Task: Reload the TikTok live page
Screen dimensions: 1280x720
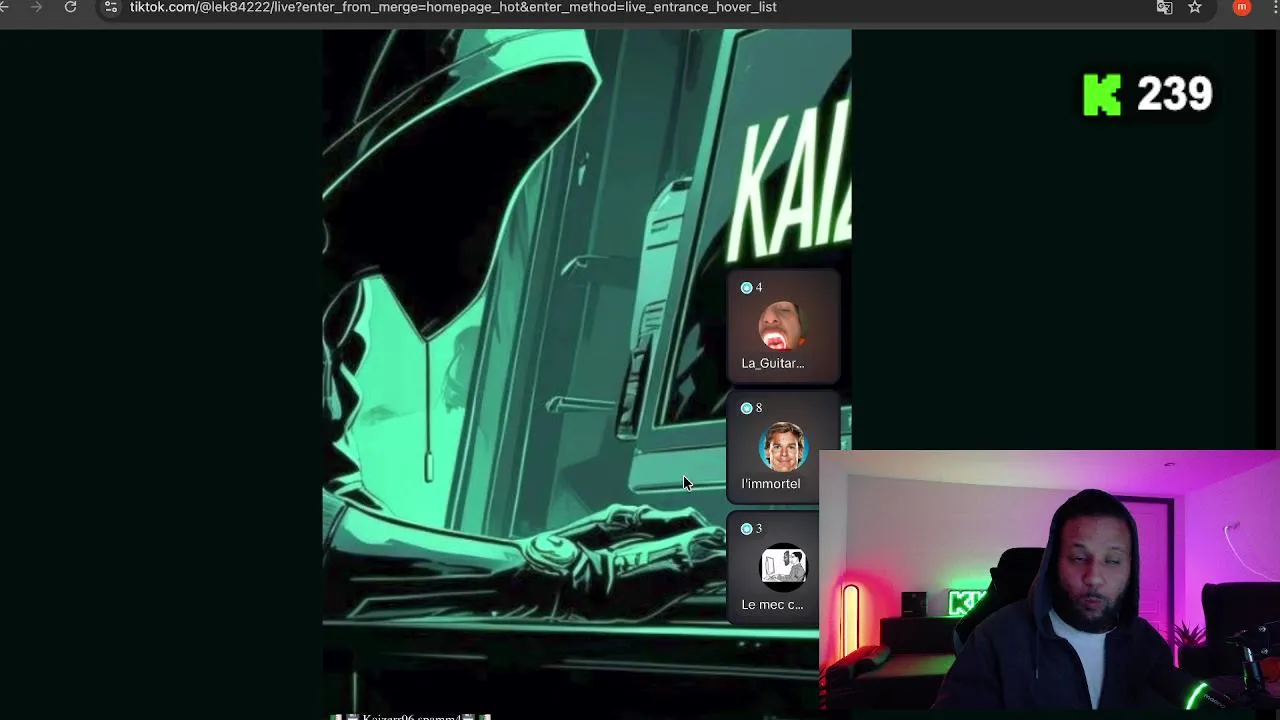Action: [x=70, y=7]
